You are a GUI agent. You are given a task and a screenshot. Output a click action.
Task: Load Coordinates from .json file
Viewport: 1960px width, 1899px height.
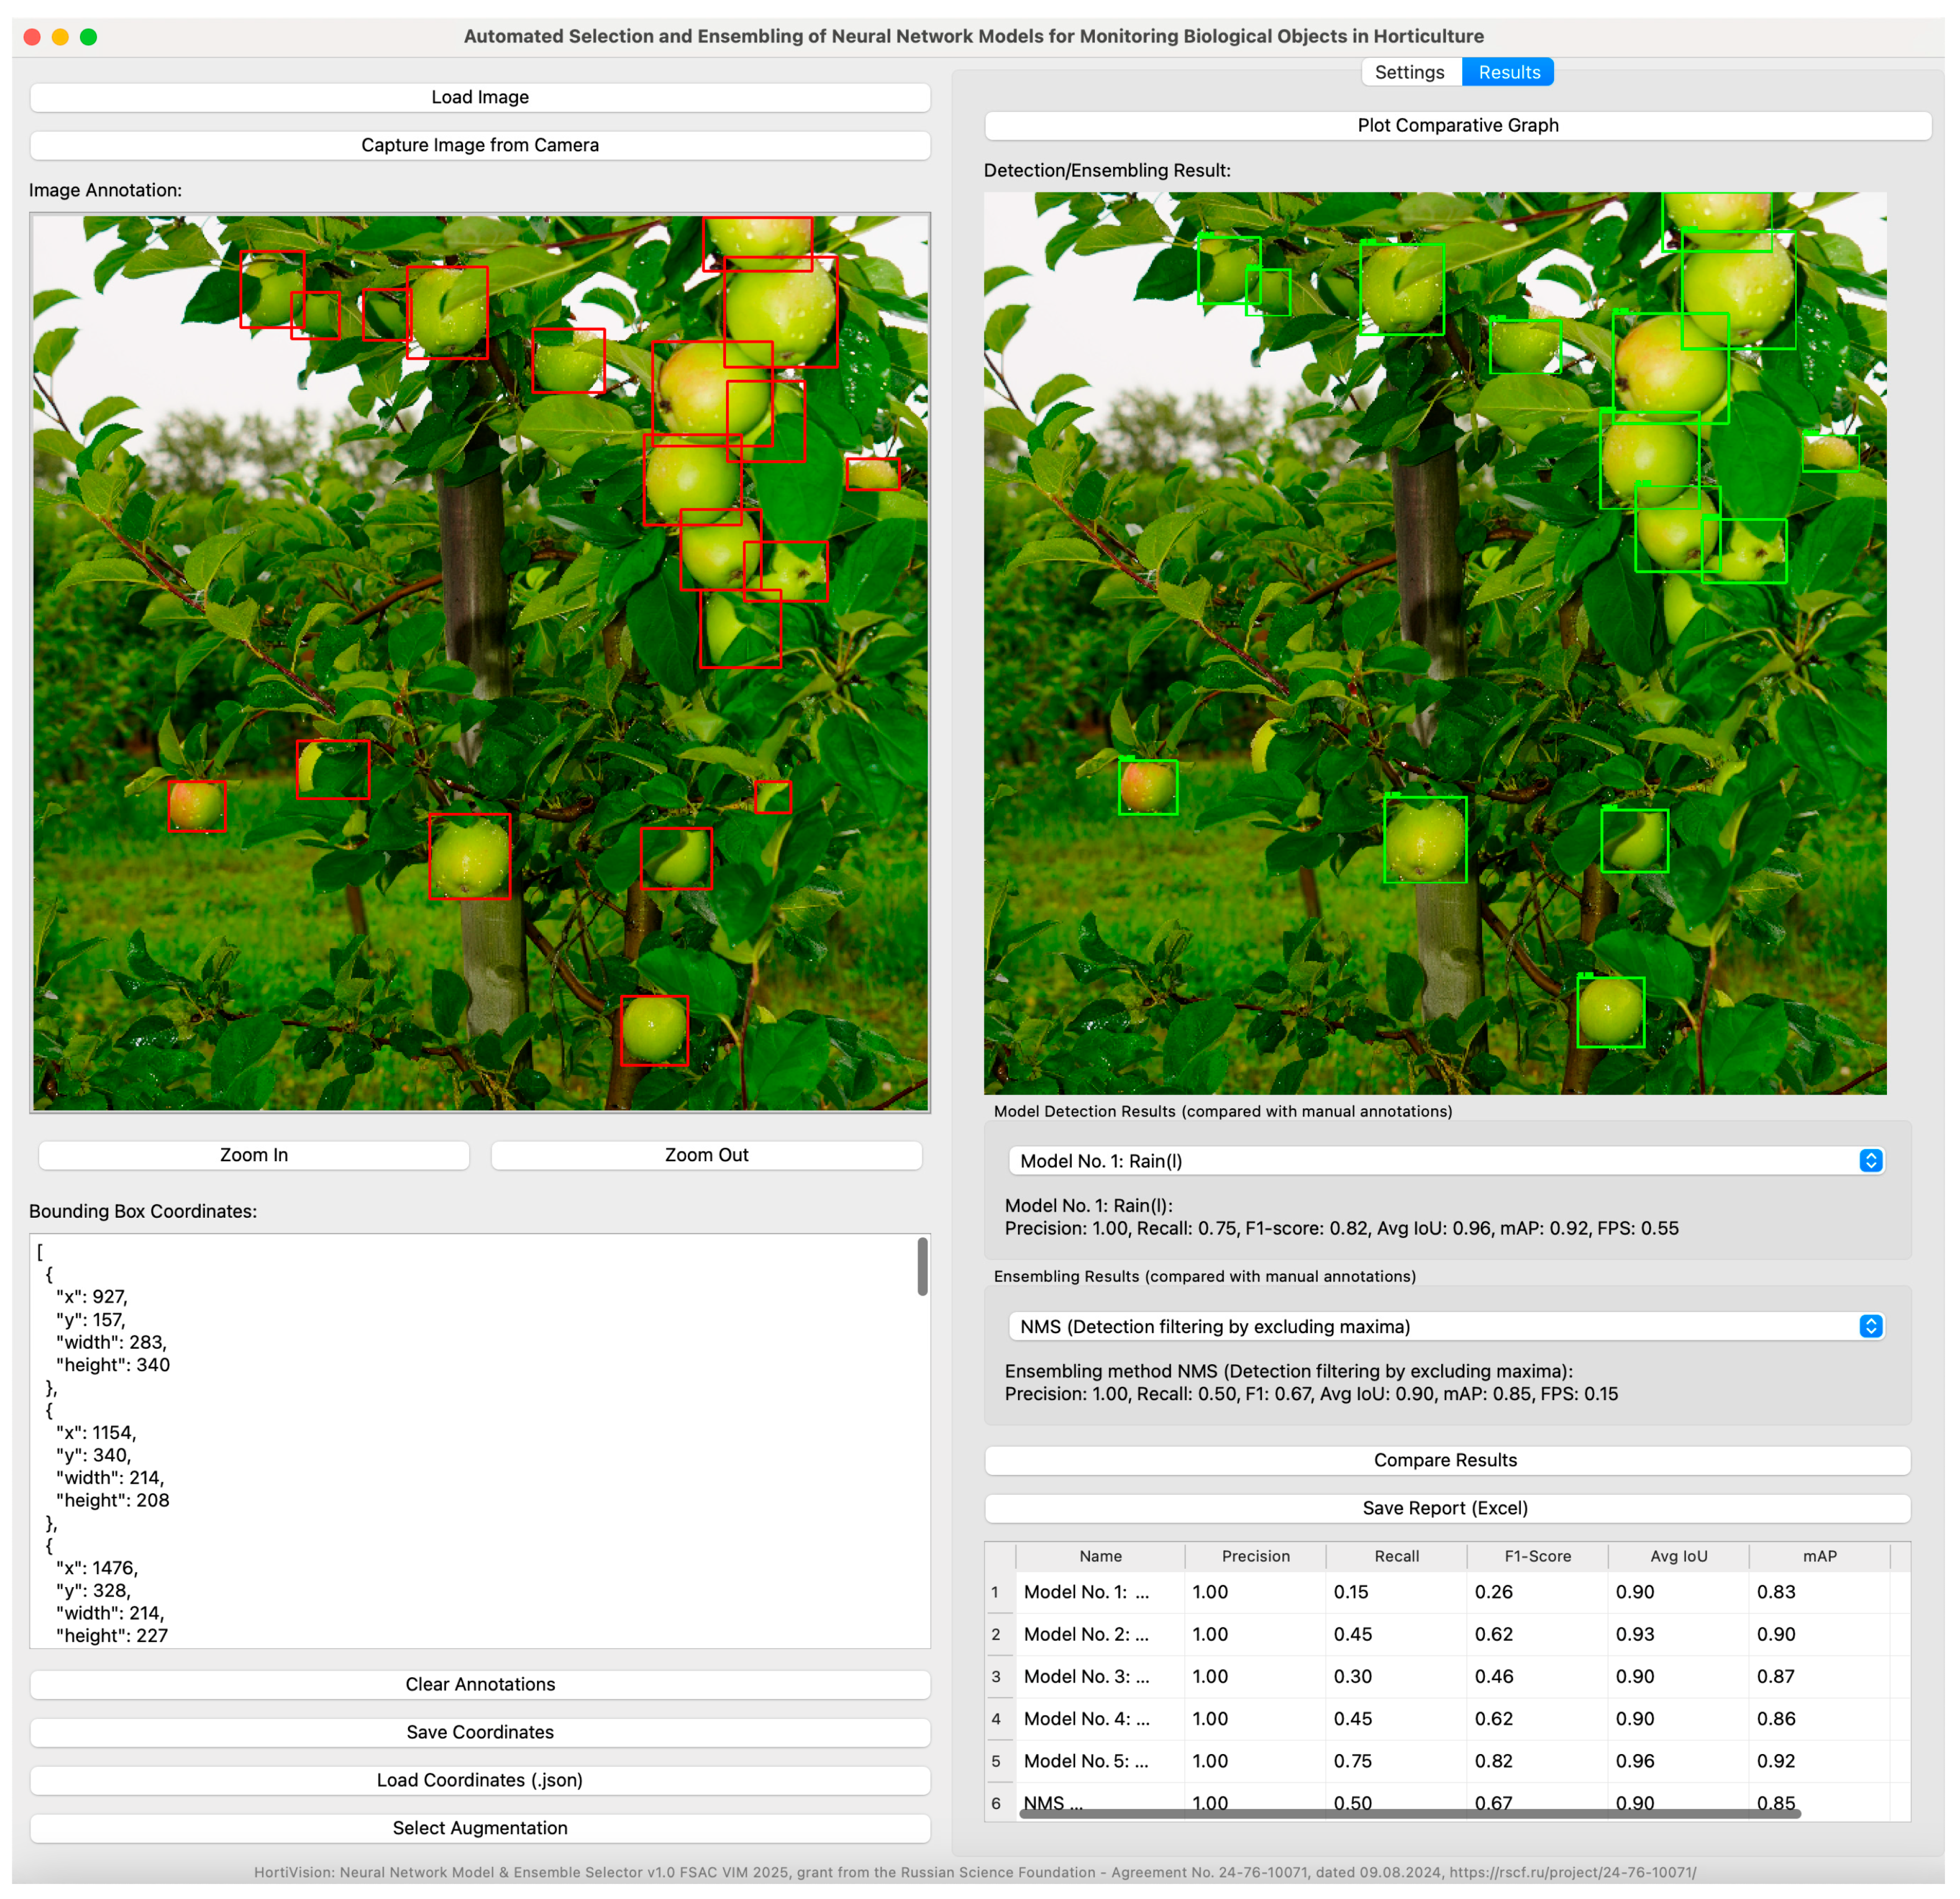point(480,1780)
